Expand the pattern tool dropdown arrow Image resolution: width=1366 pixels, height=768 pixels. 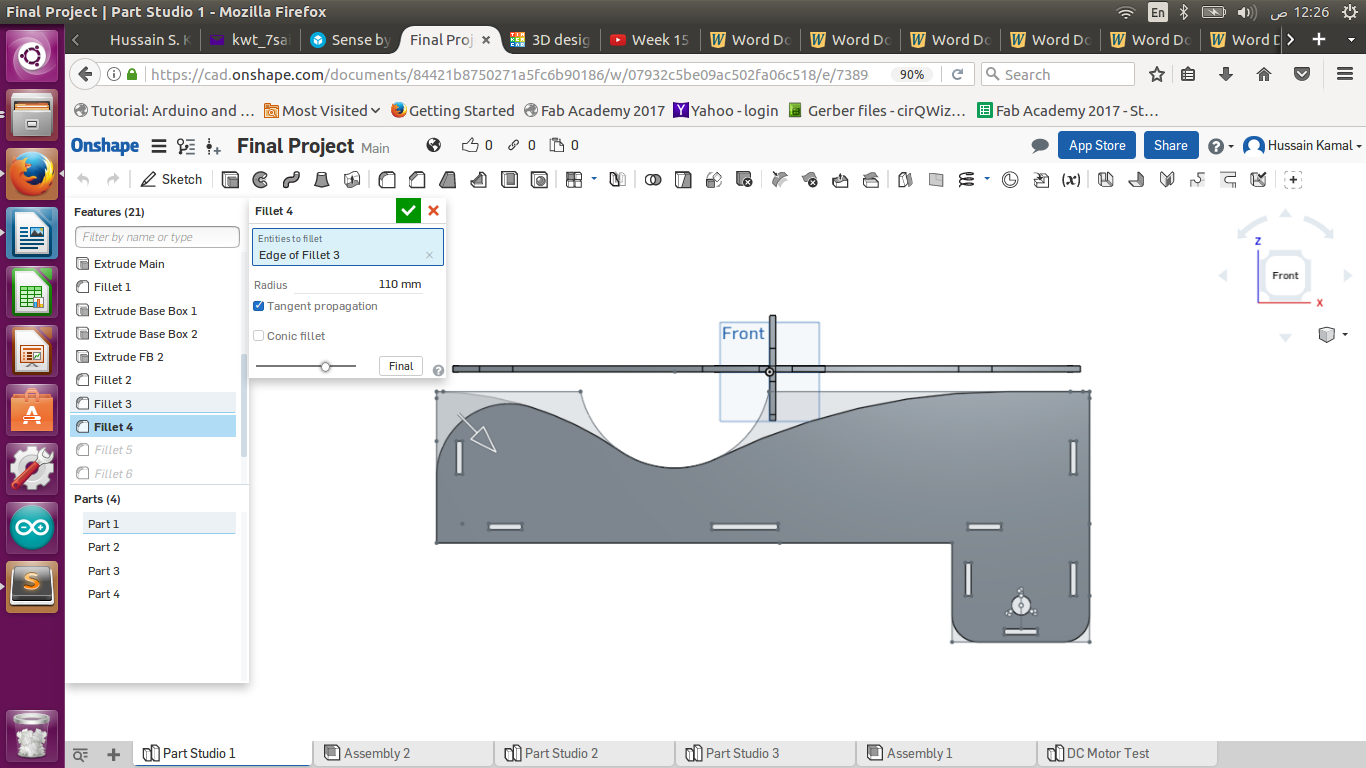click(594, 179)
